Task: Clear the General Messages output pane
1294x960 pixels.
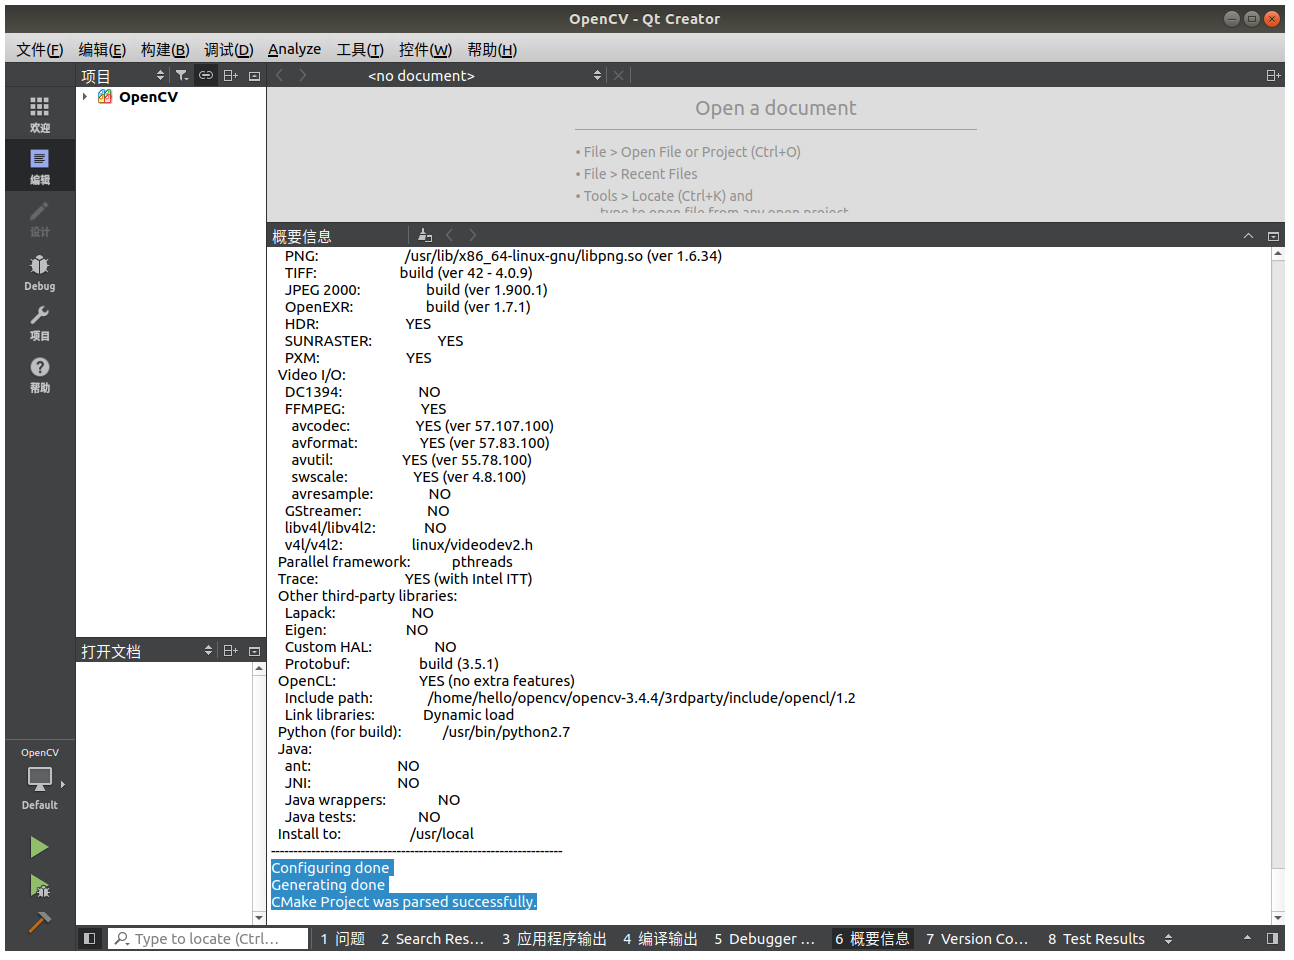Action: tap(425, 235)
